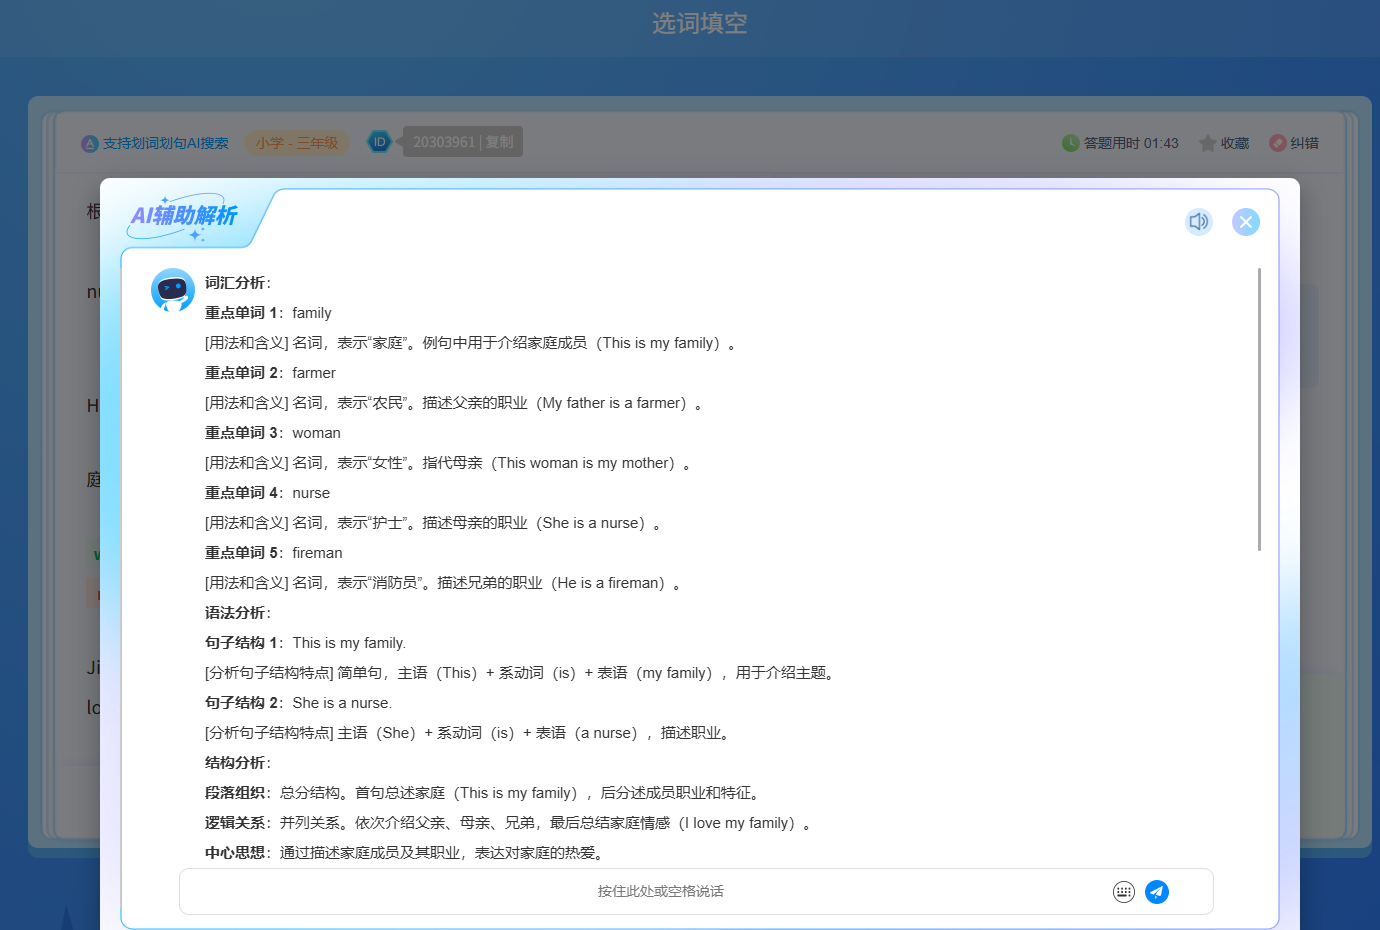1380x930 pixels.
Task: Click the 纠错 error report icon
Action: [1278, 143]
